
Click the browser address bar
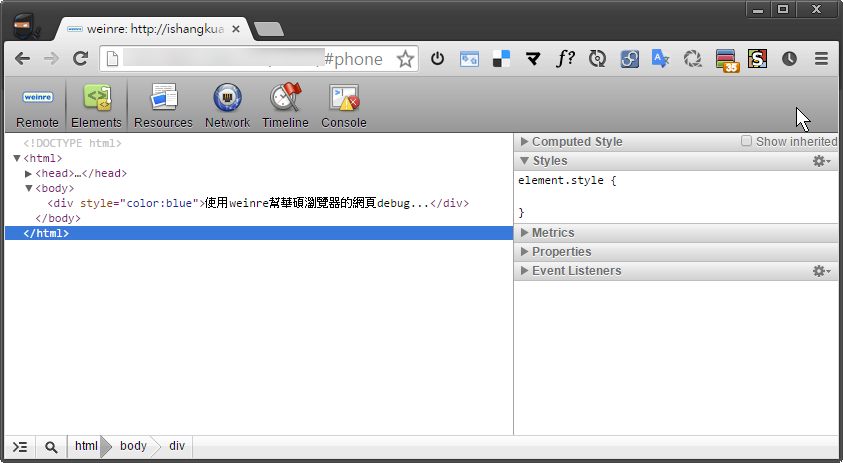(x=250, y=59)
